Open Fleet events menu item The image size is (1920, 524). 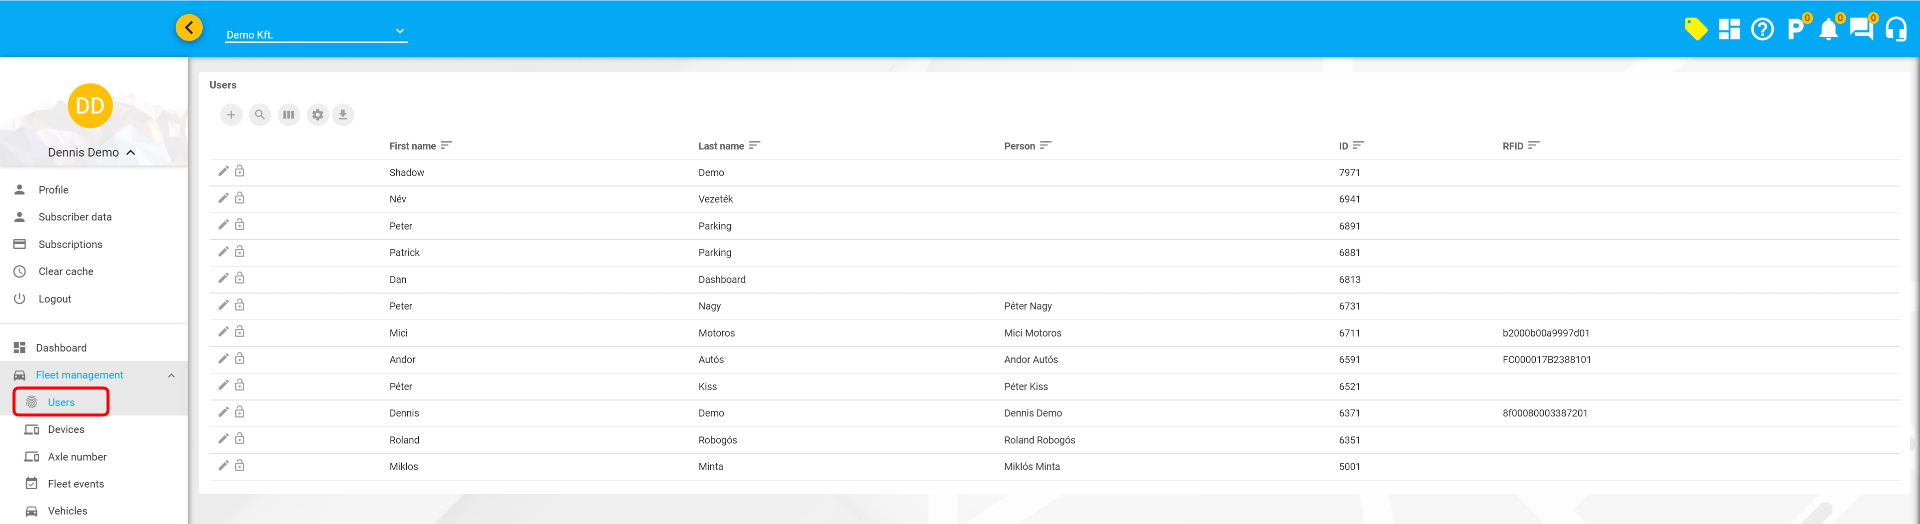[x=75, y=484]
